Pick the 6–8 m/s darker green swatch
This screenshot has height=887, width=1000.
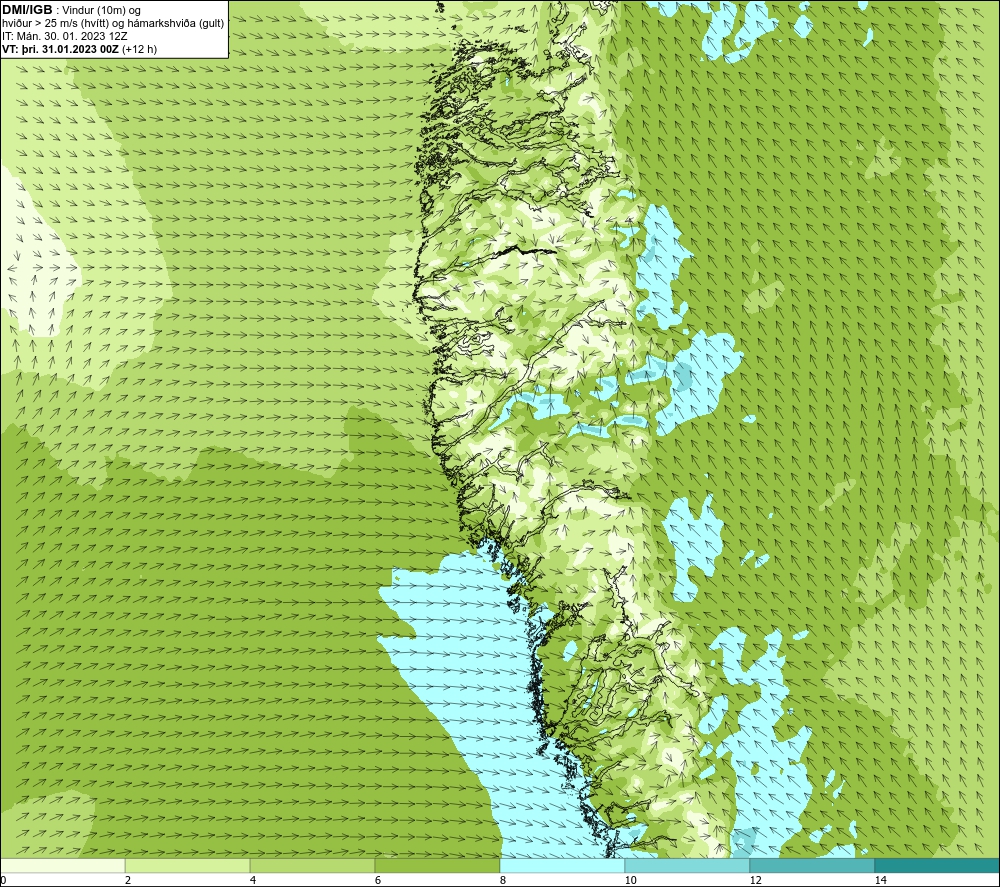coord(437,865)
